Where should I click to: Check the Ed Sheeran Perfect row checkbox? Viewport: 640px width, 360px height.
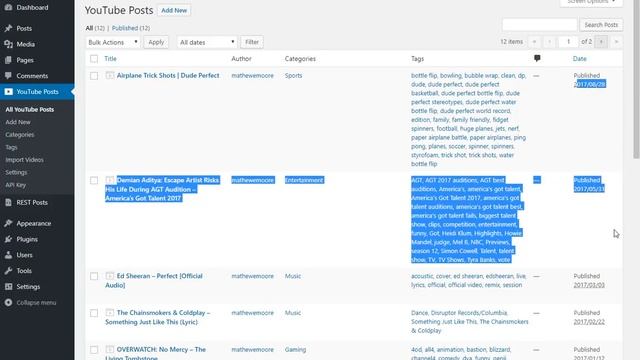coord(94,276)
